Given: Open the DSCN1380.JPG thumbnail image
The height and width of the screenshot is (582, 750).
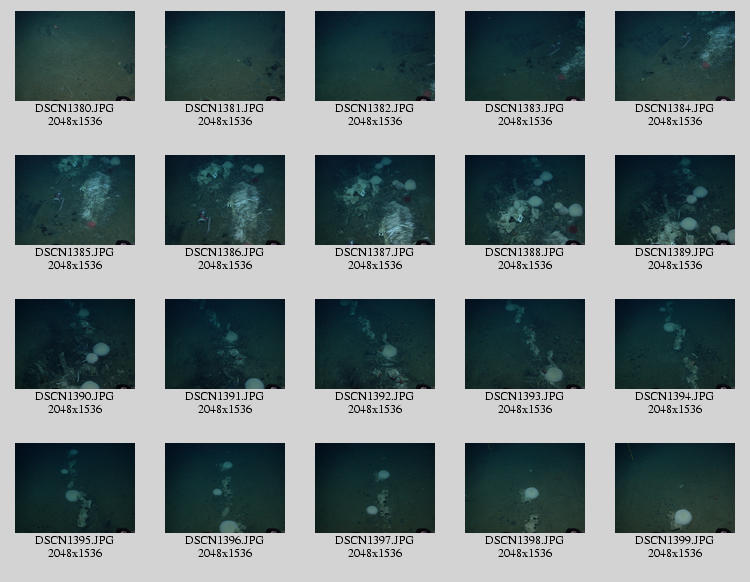Looking at the screenshot, I should click(x=75, y=56).
